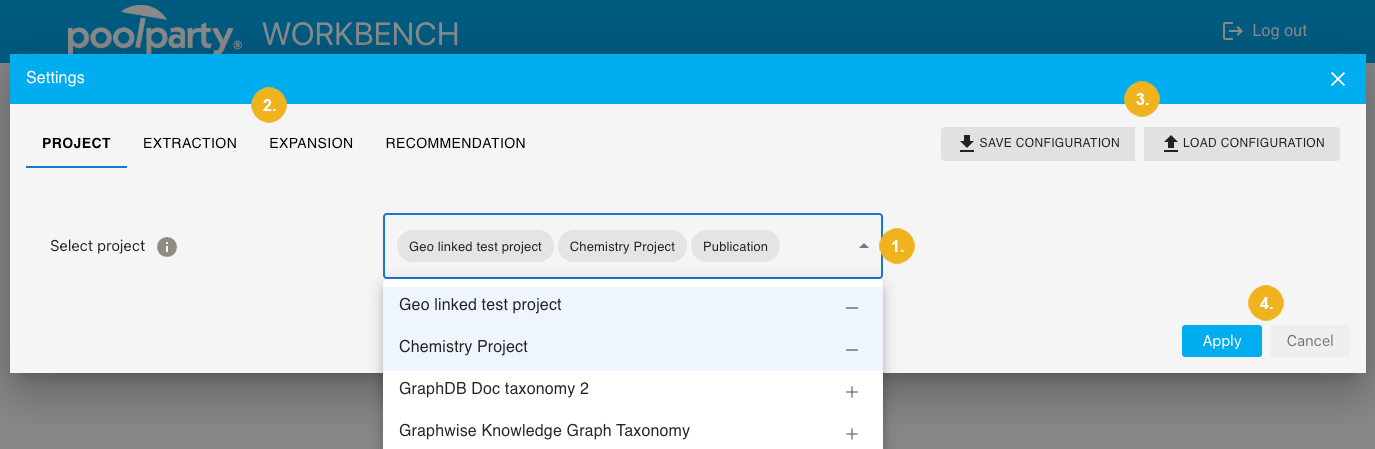Screen dimensions: 1375x449
Task: Apply the settings changes
Action: pyautogui.click(x=1221, y=341)
